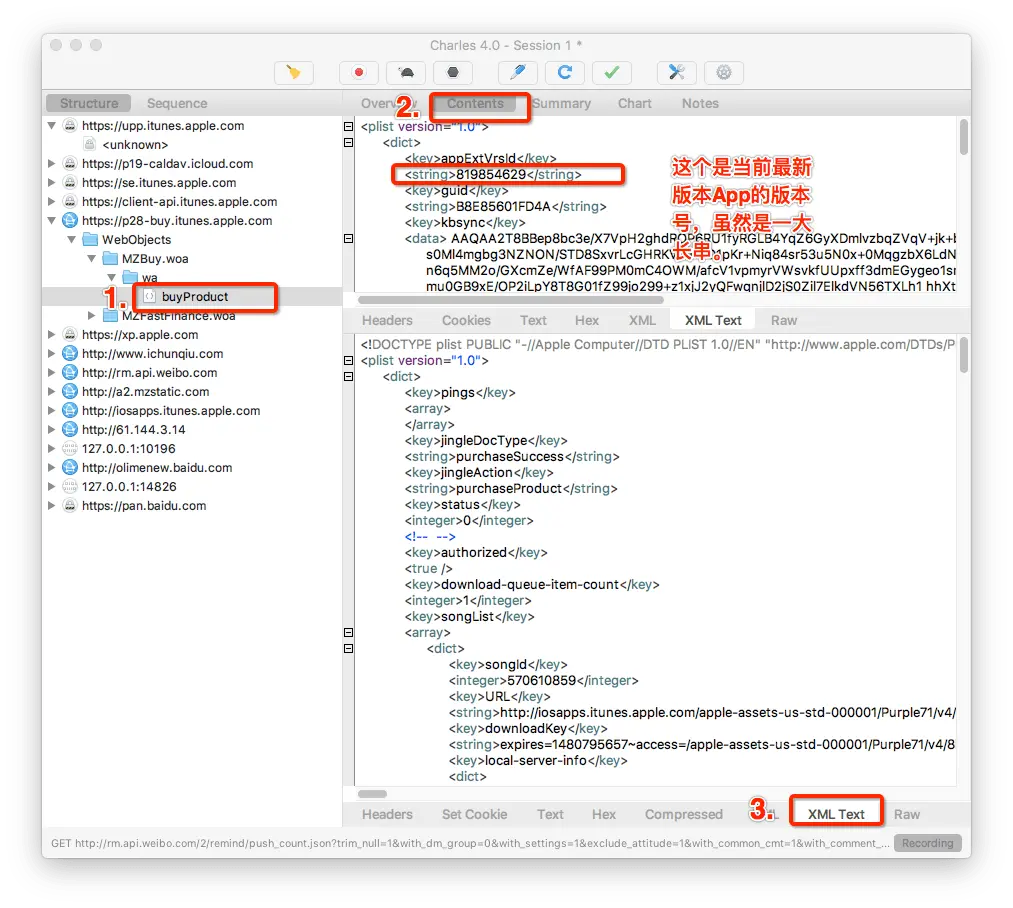
Task: Click globe icon beside www.ichunqiu.com
Action: coord(70,354)
